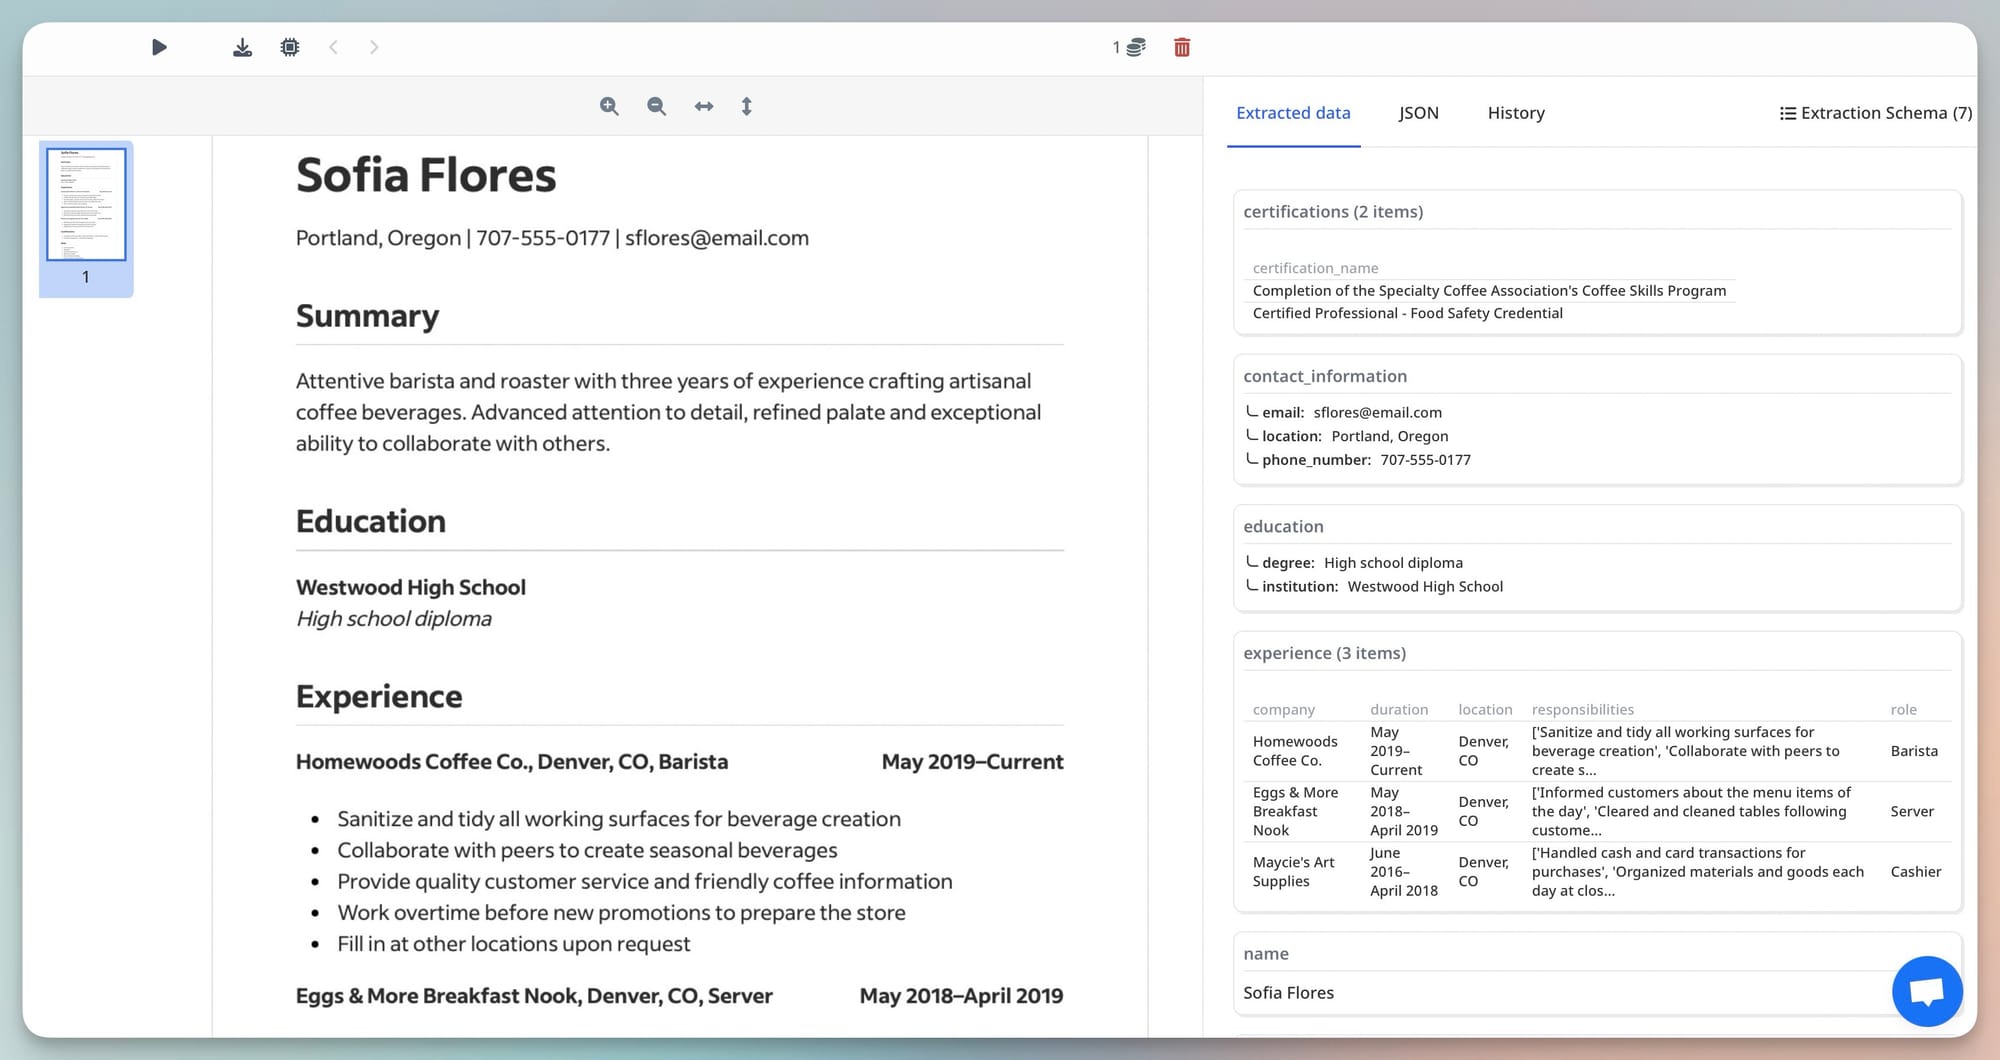Zoom out of the document

[x=656, y=106]
